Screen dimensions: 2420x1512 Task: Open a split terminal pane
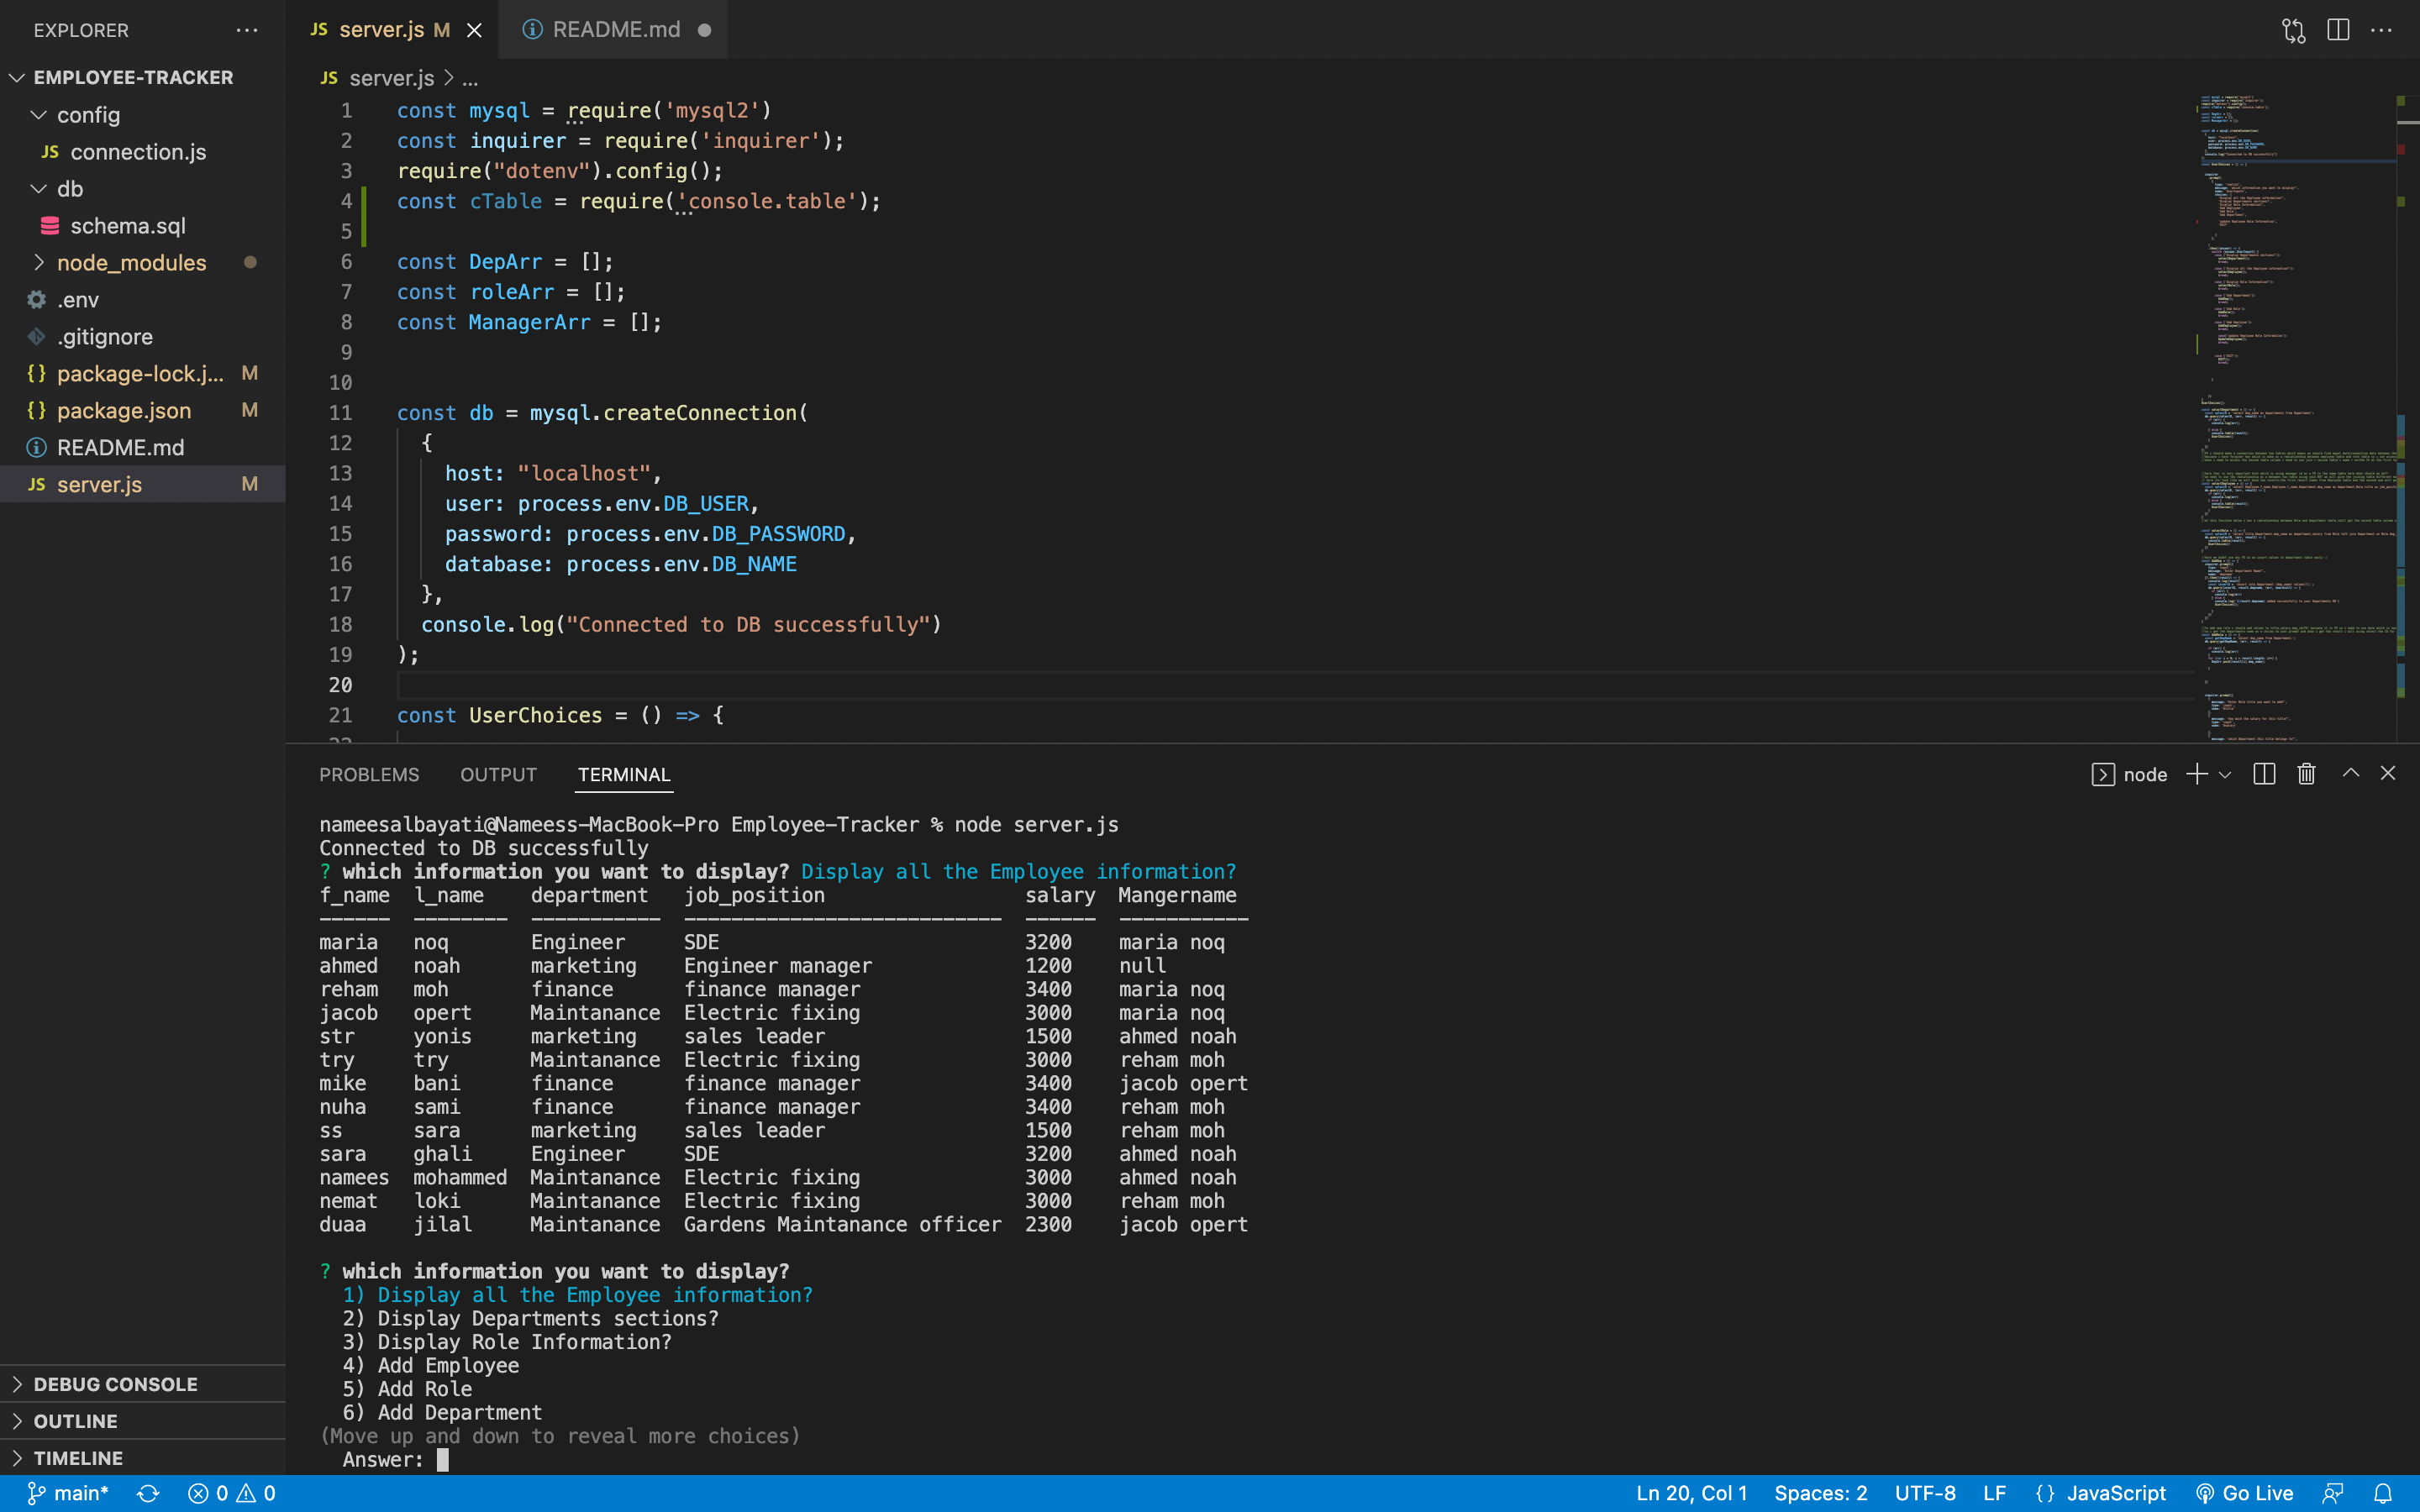[2263, 773]
